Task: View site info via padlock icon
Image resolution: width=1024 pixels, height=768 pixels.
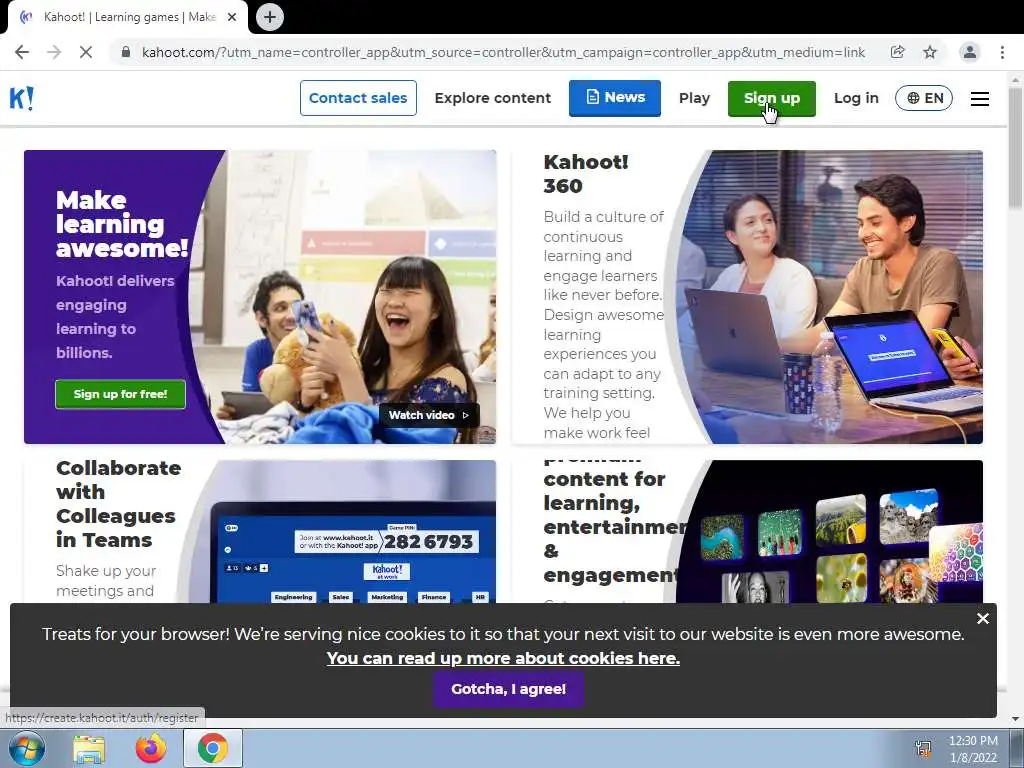Action: pos(126,52)
